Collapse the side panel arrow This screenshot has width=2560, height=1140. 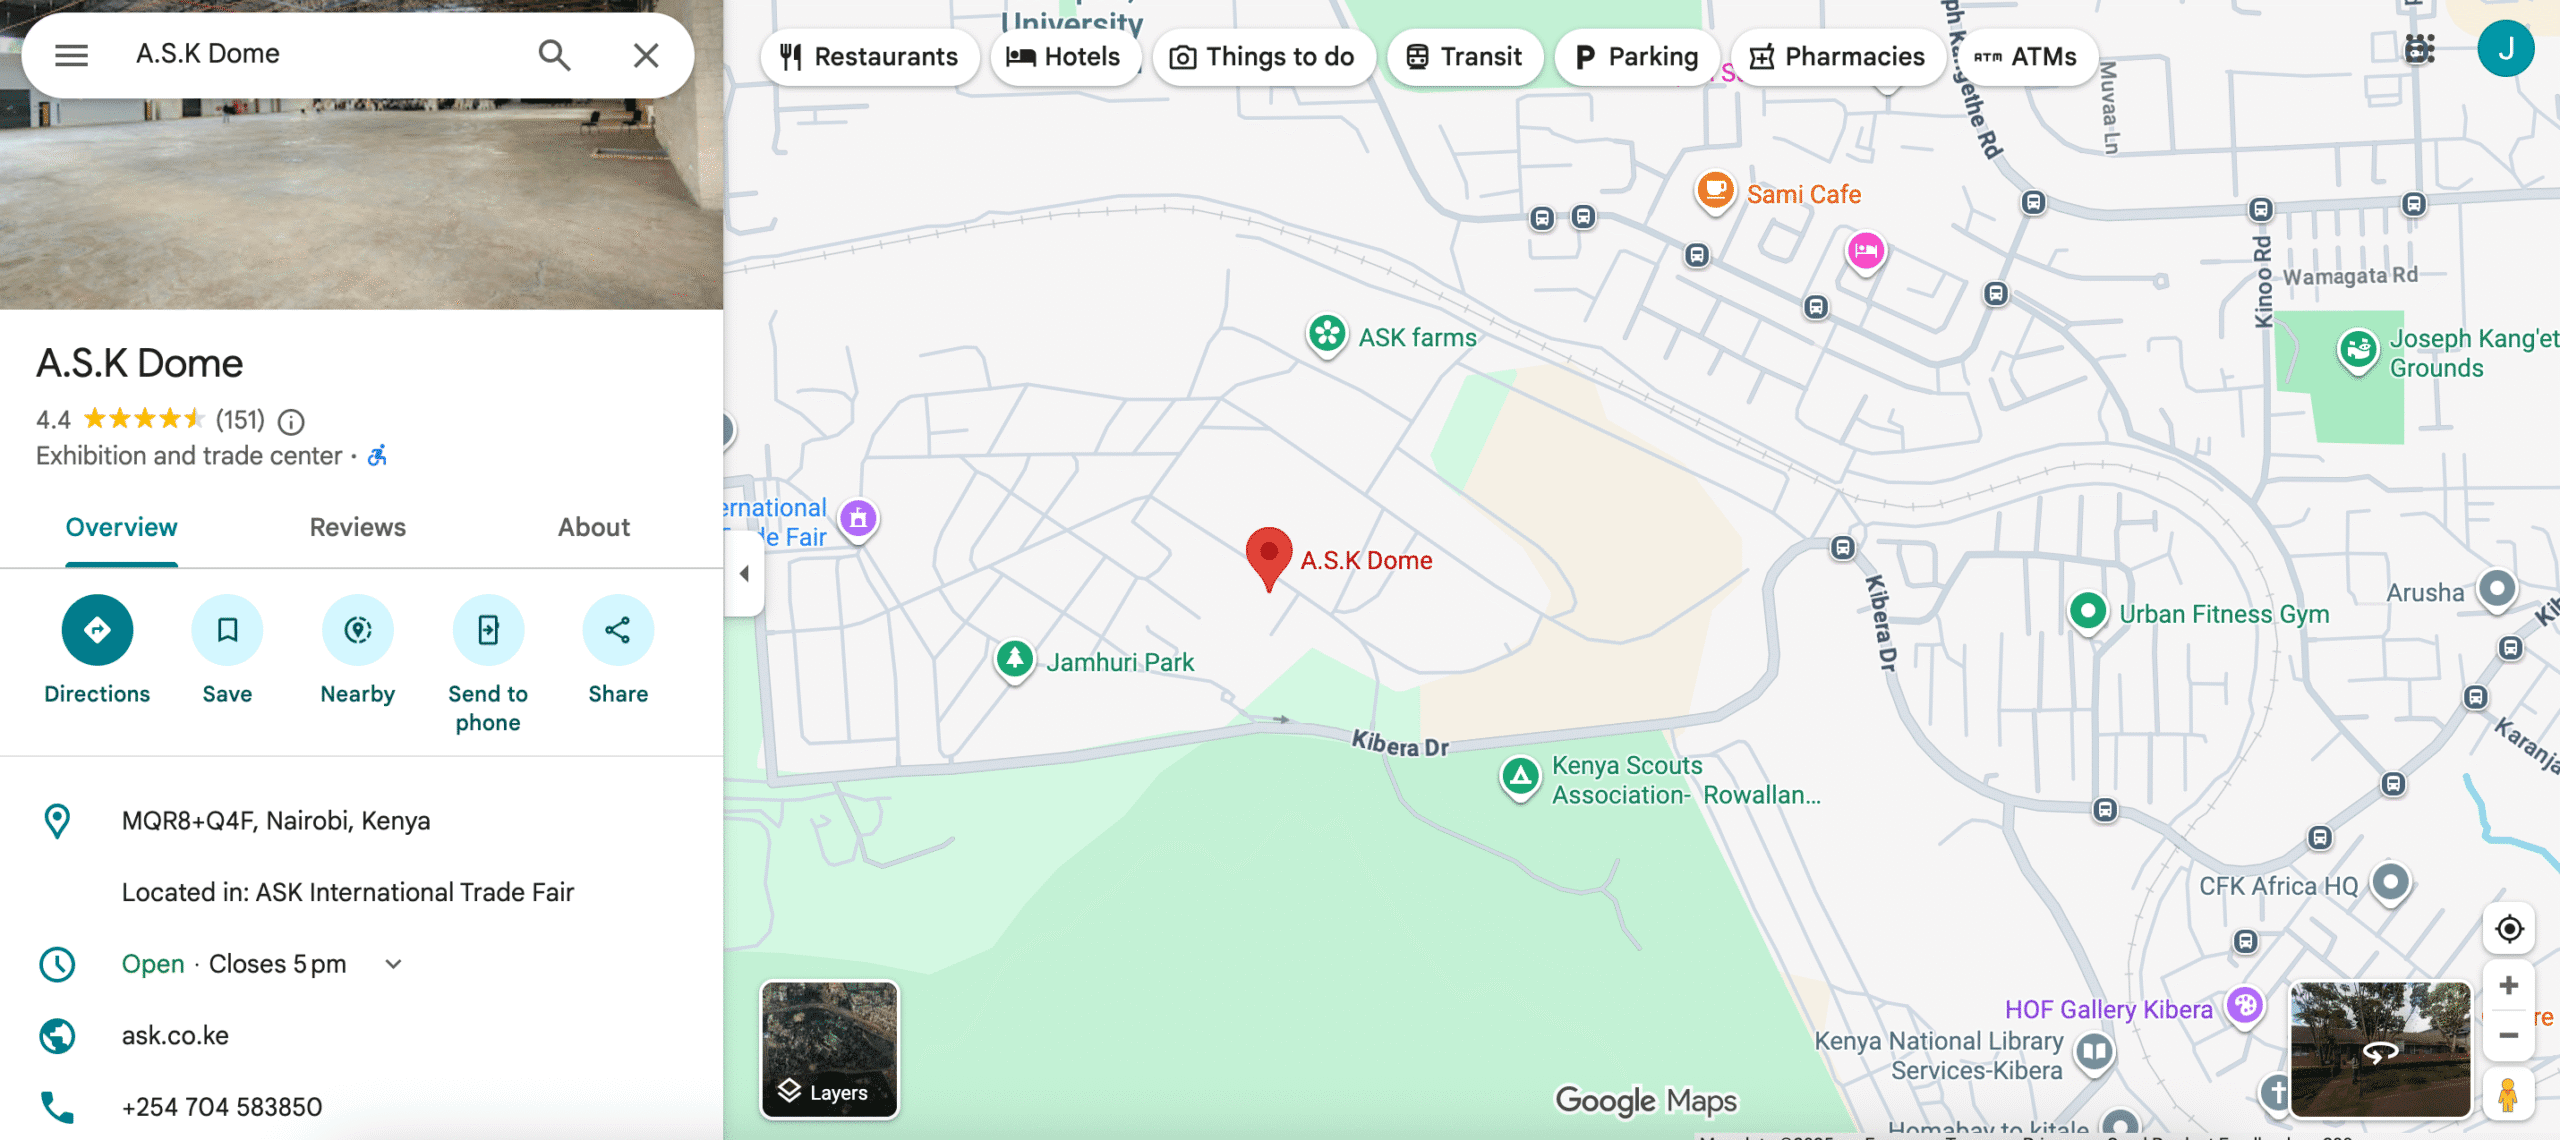coord(744,573)
